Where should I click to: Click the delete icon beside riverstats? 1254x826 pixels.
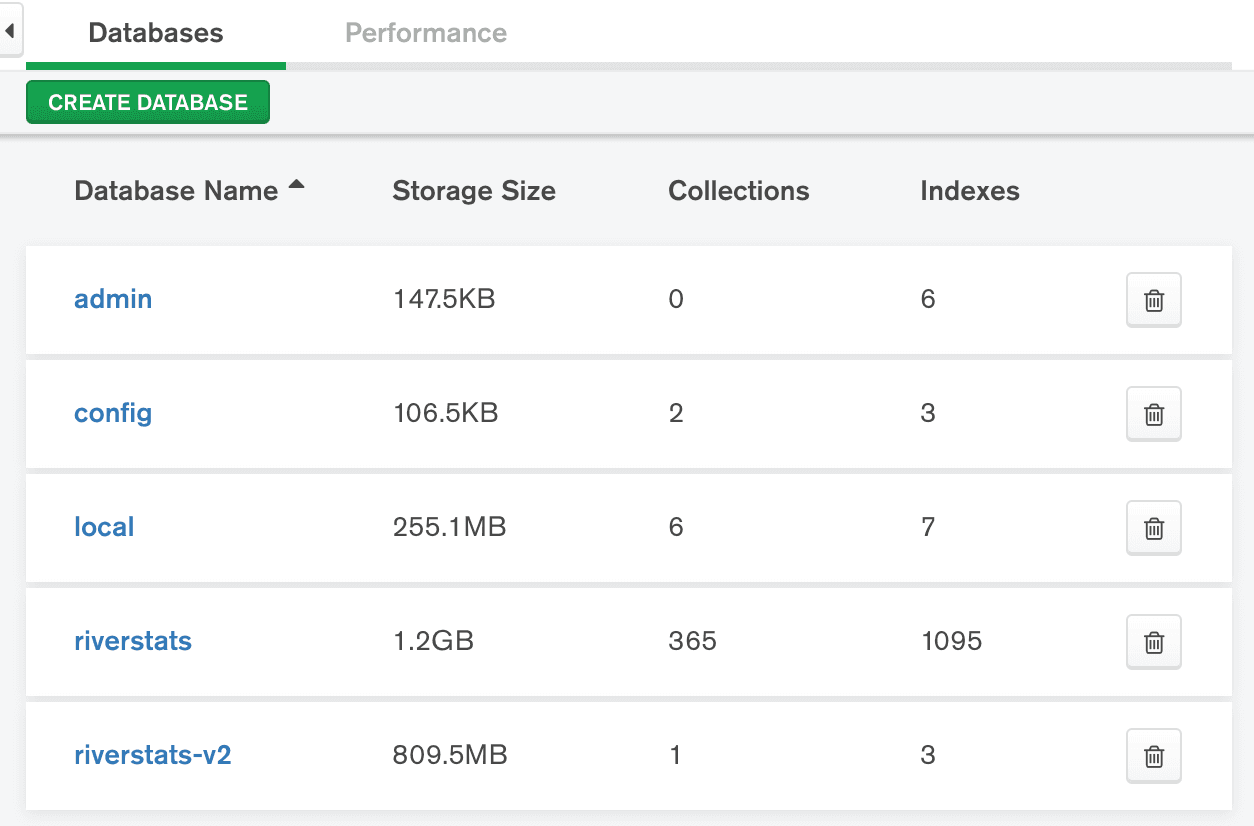tap(1153, 642)
